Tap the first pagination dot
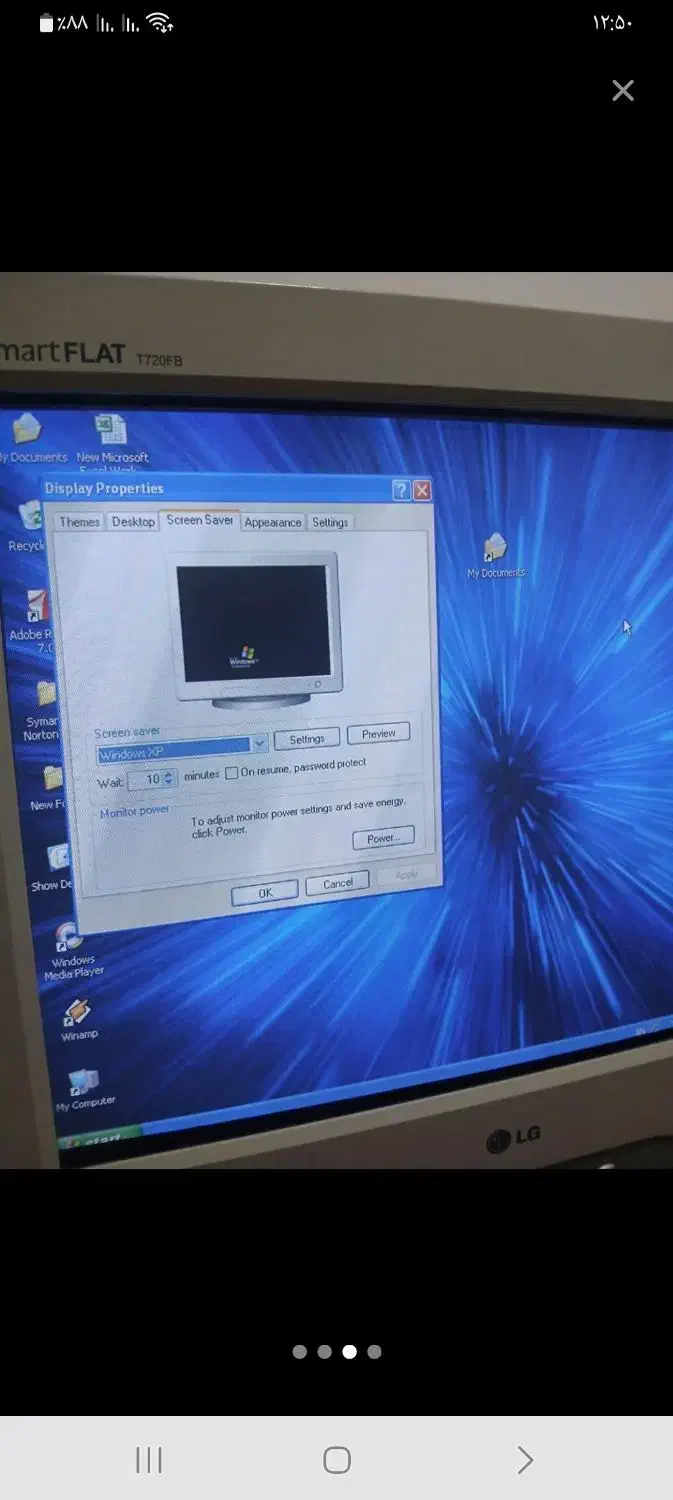Image resolution: width=673 pixels, height=1500 pixels. click(x=299, y=1352)
